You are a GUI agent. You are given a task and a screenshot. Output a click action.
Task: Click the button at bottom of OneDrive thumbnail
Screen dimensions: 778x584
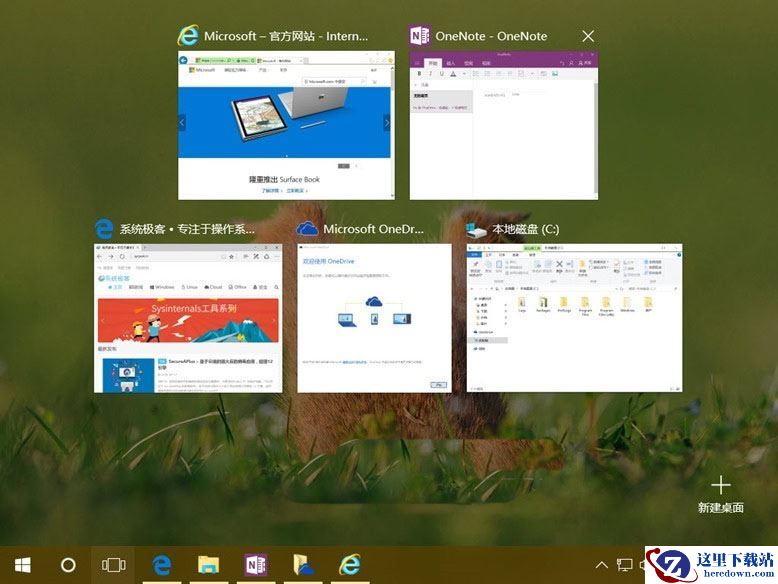coord(438,385)
